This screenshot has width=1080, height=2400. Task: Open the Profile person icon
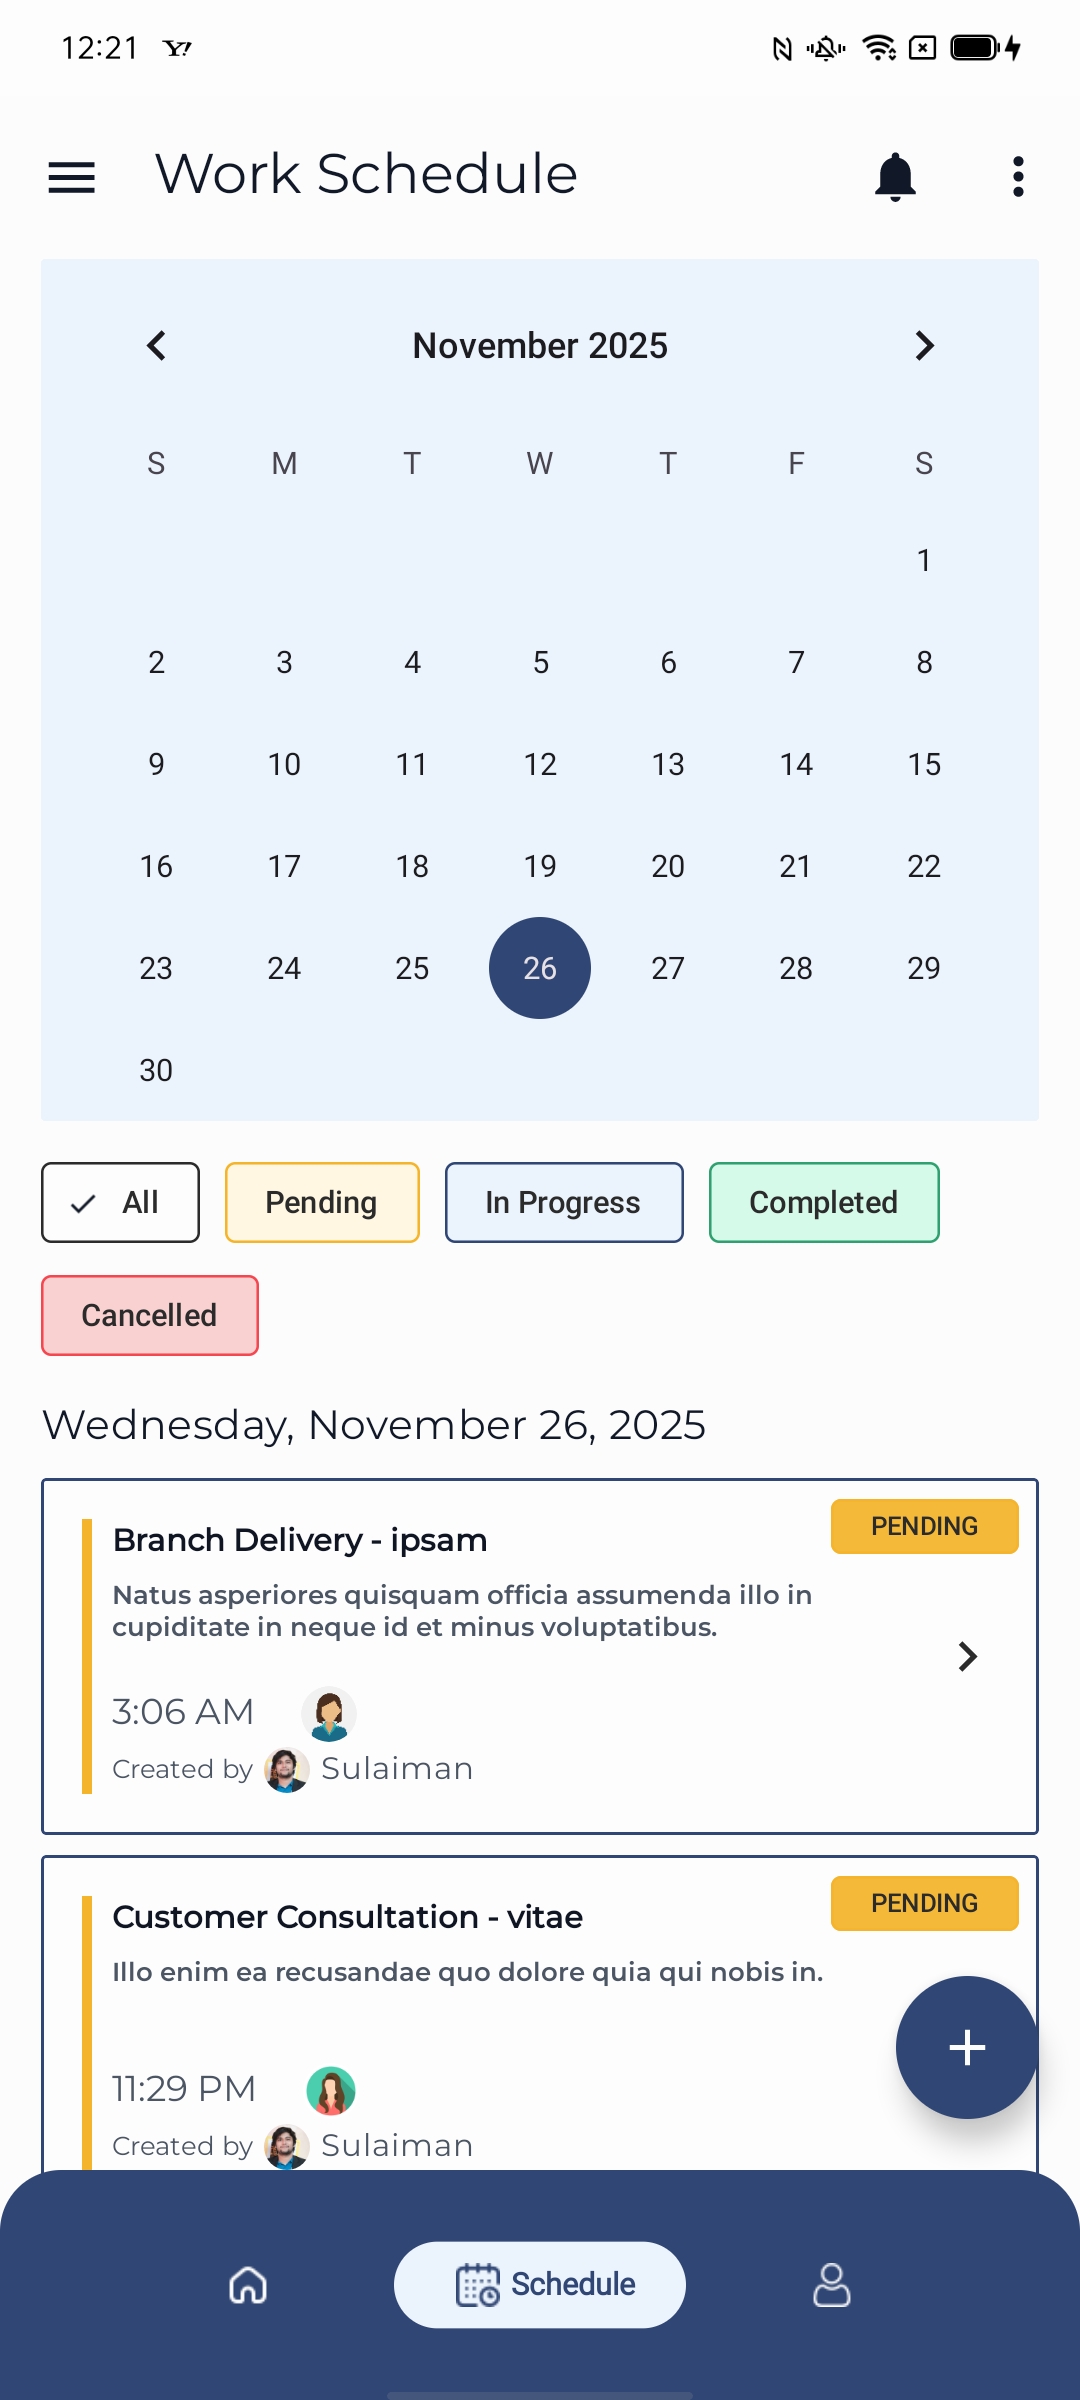831,2284
